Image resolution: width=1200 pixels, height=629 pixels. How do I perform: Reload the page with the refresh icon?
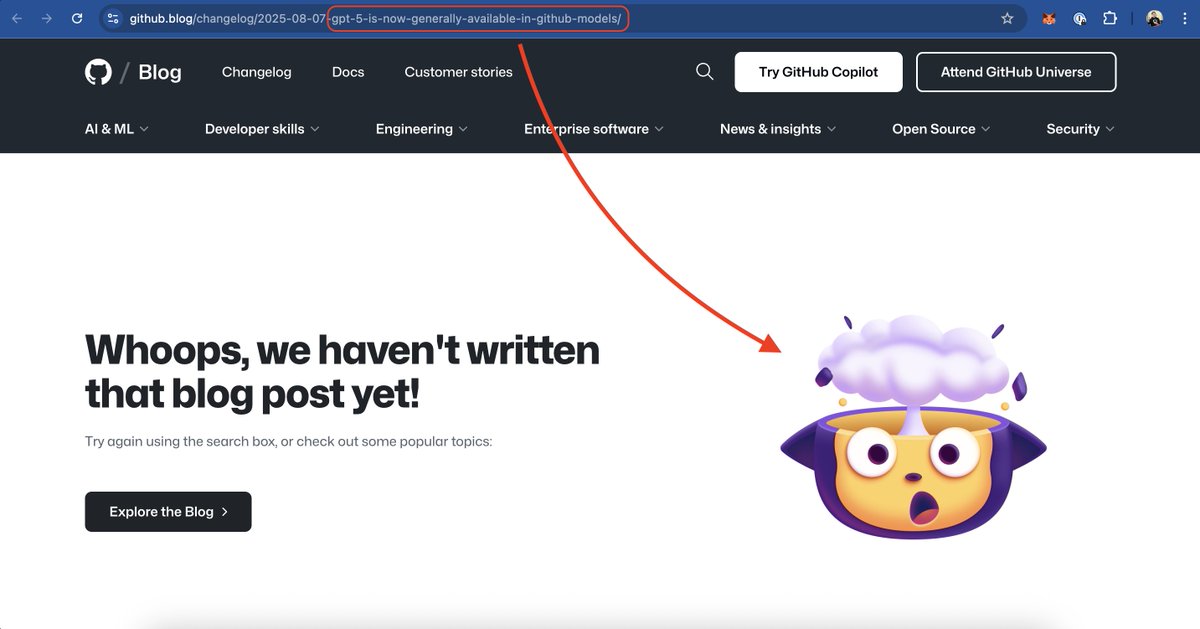tap(77, 18)
